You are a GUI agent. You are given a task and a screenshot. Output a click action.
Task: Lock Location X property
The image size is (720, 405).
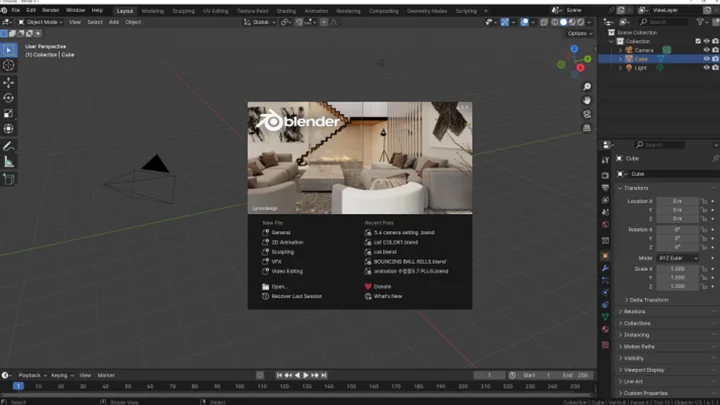[x=703, y=201]
